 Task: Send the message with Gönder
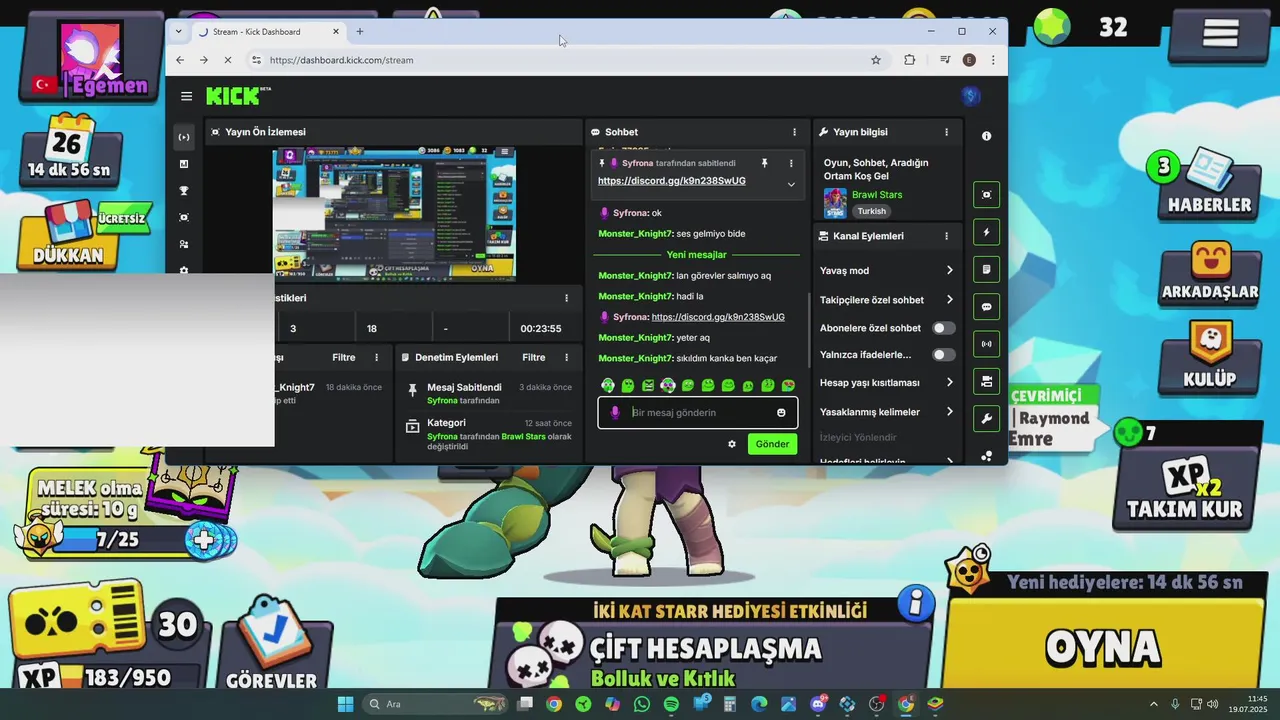point(772,444)
